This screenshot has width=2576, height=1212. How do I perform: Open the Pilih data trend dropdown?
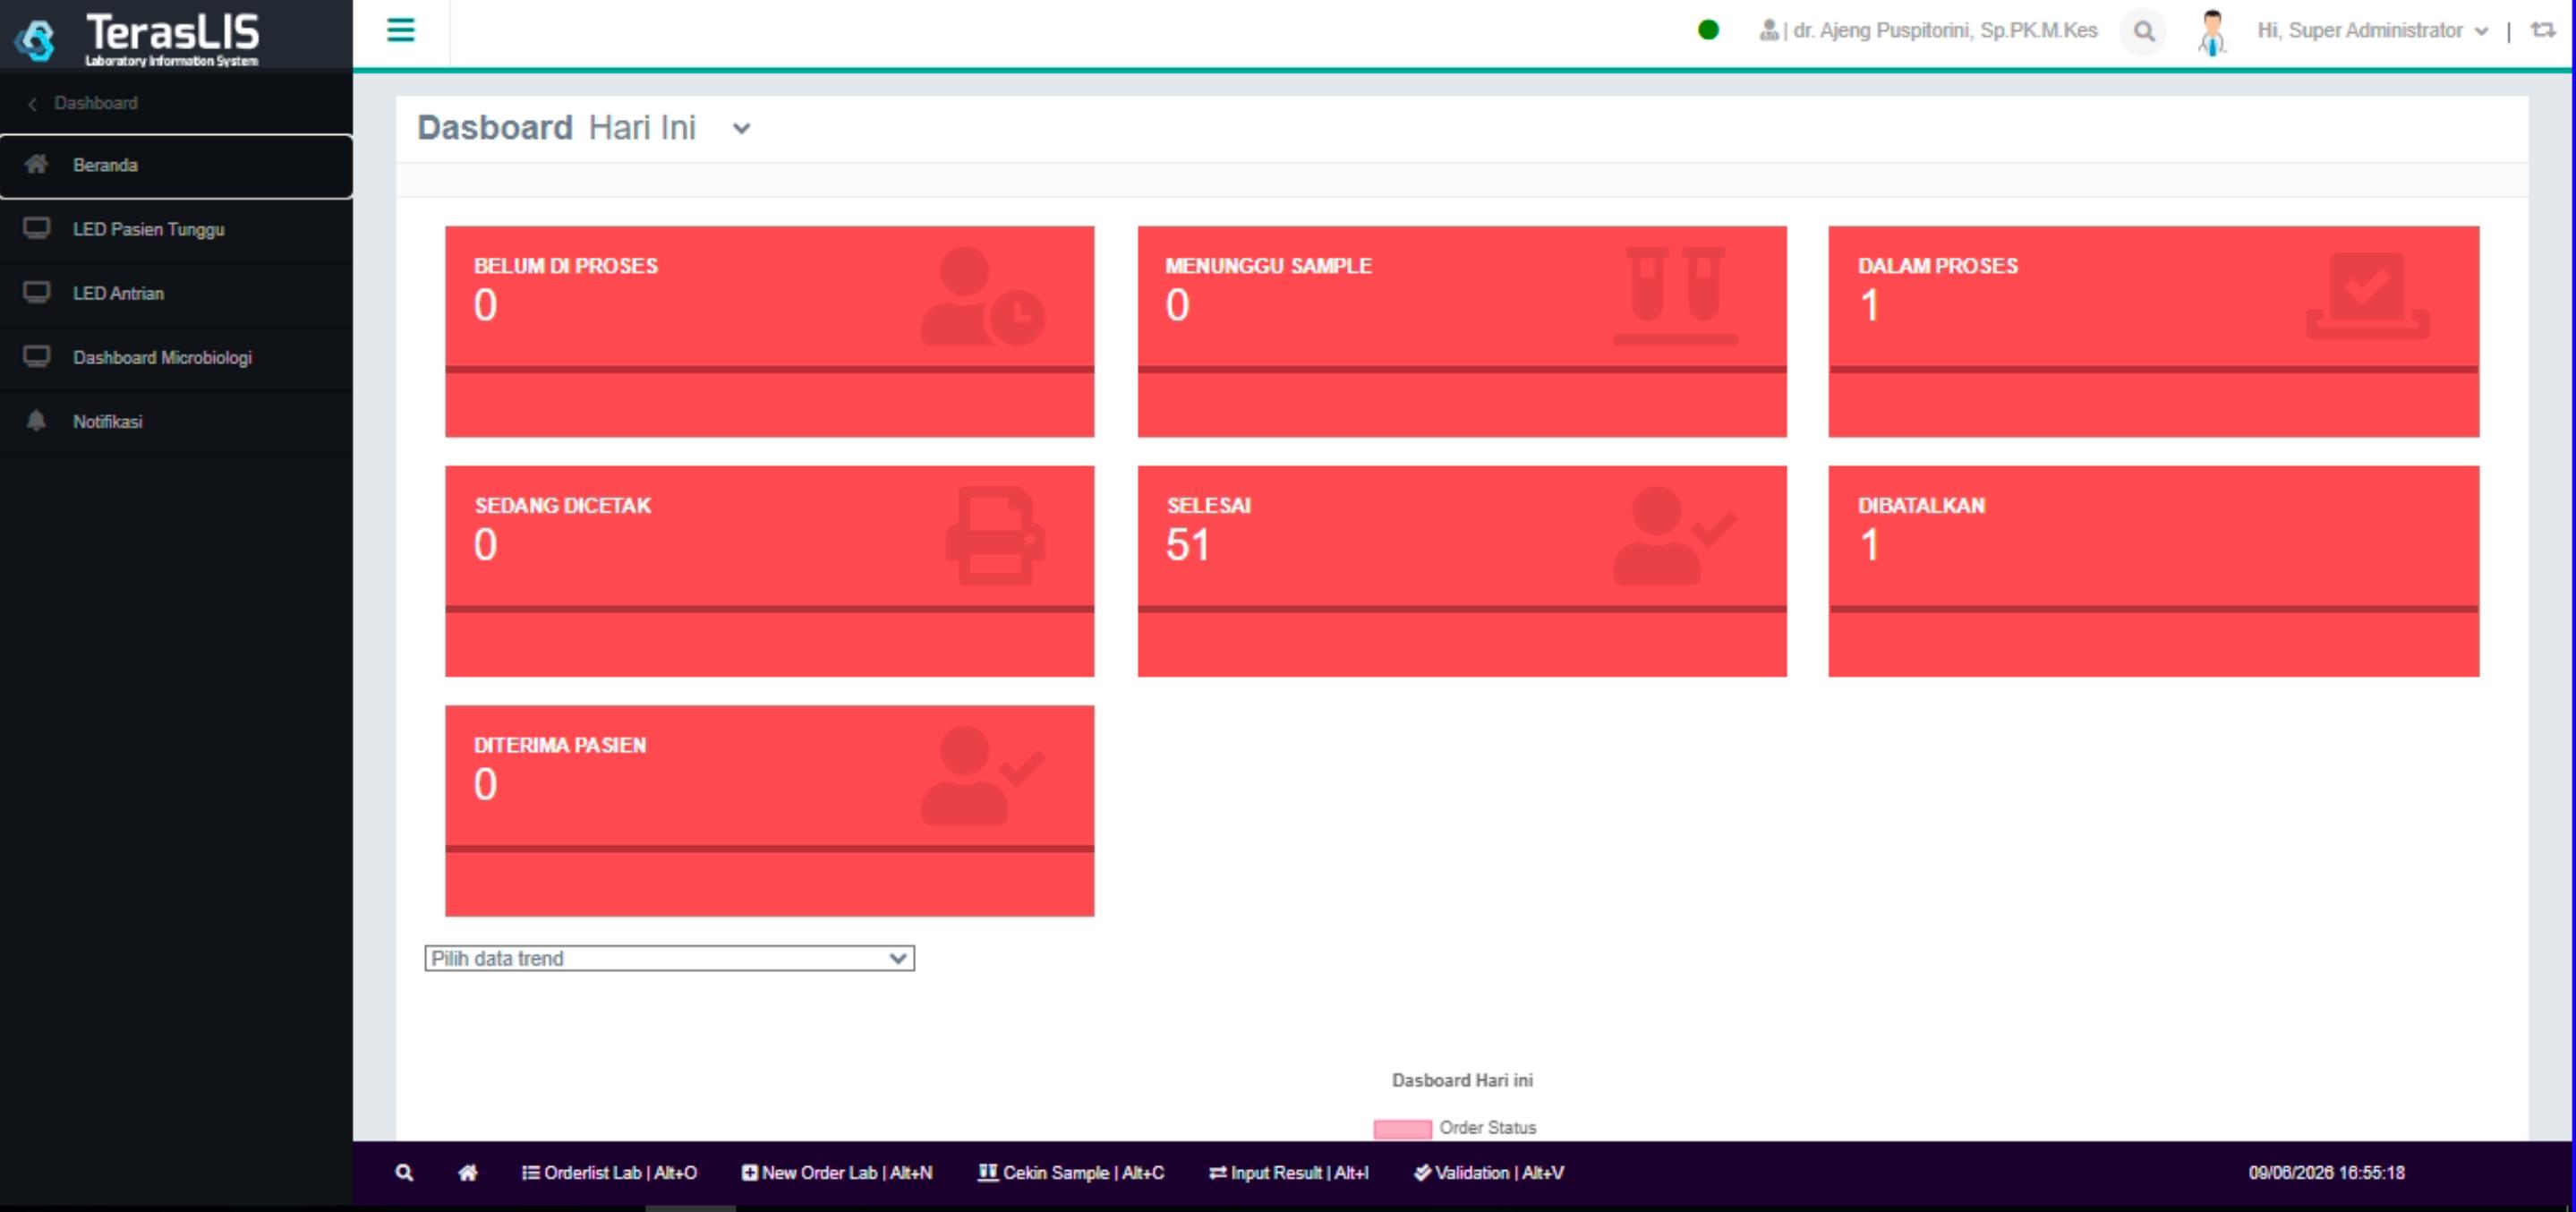coord(669,958)
